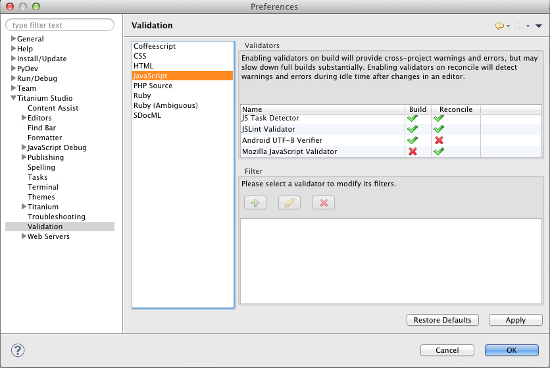The image size is (550, 368).
Task: Click the Restore Defaults button
Action: coord(442,320)
